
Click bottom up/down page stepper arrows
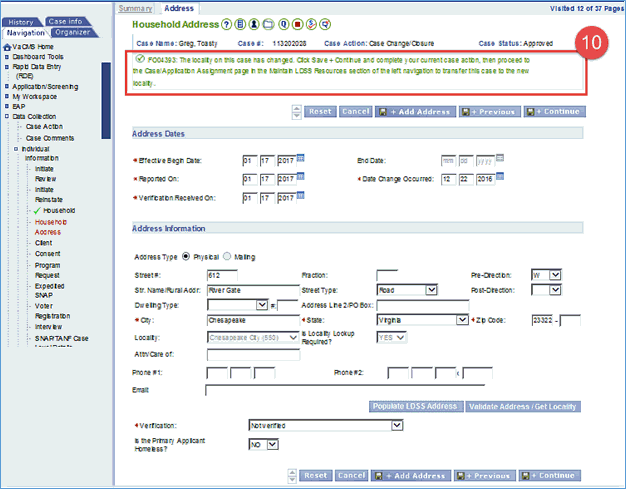292,475
